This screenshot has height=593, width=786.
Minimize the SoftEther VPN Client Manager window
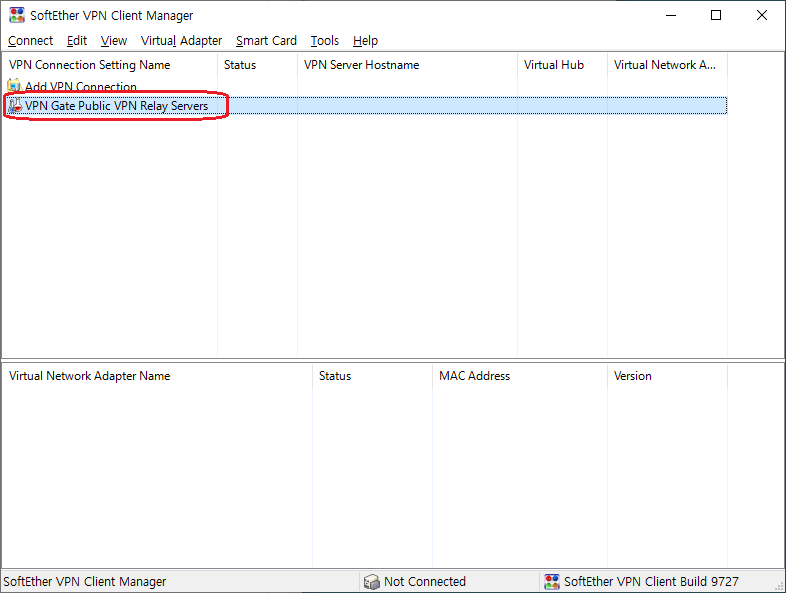[x=671, y=15]
